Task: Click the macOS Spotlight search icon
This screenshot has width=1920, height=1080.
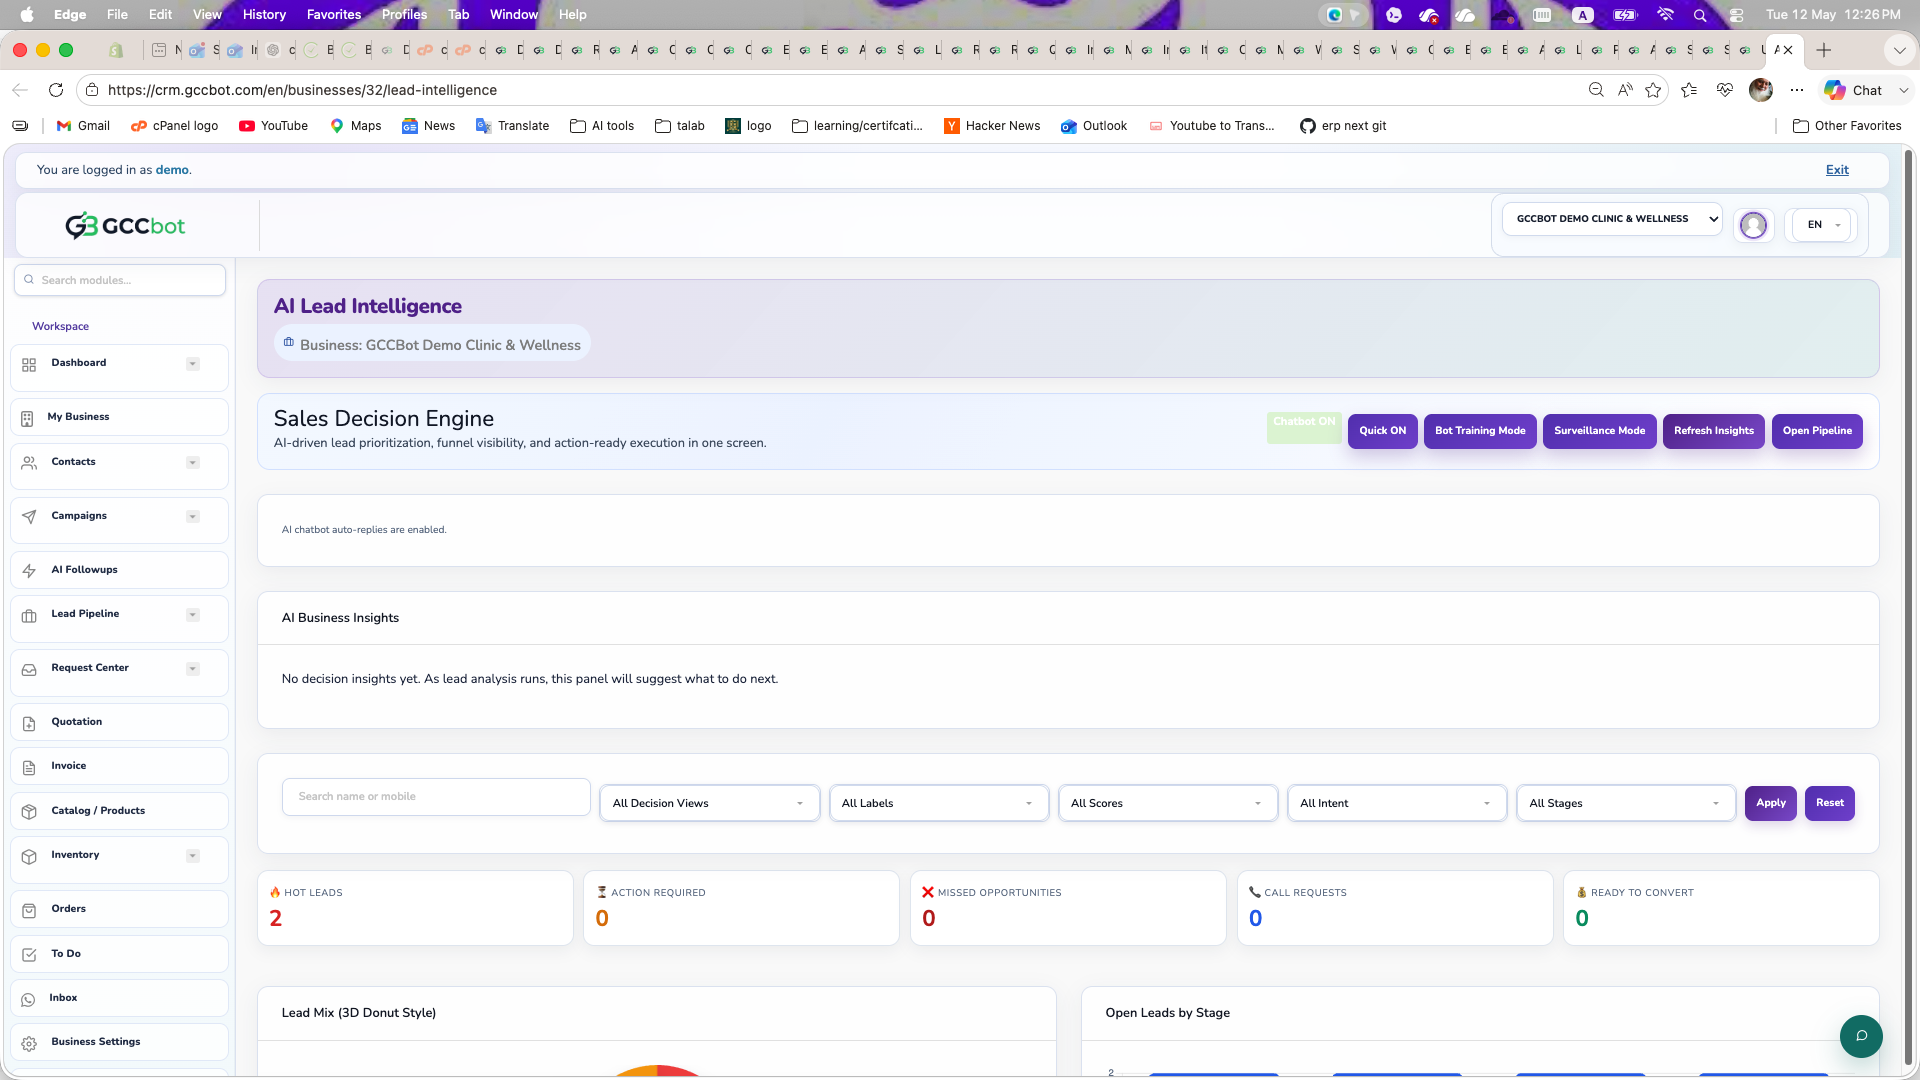Action: [x=1700, y=15]
